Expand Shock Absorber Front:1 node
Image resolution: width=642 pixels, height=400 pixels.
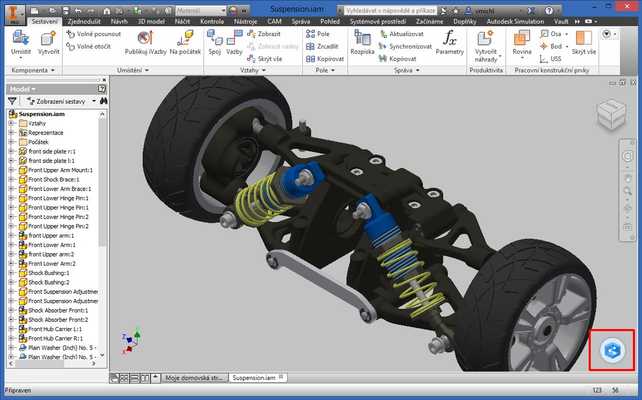click(x=11, y=310)
